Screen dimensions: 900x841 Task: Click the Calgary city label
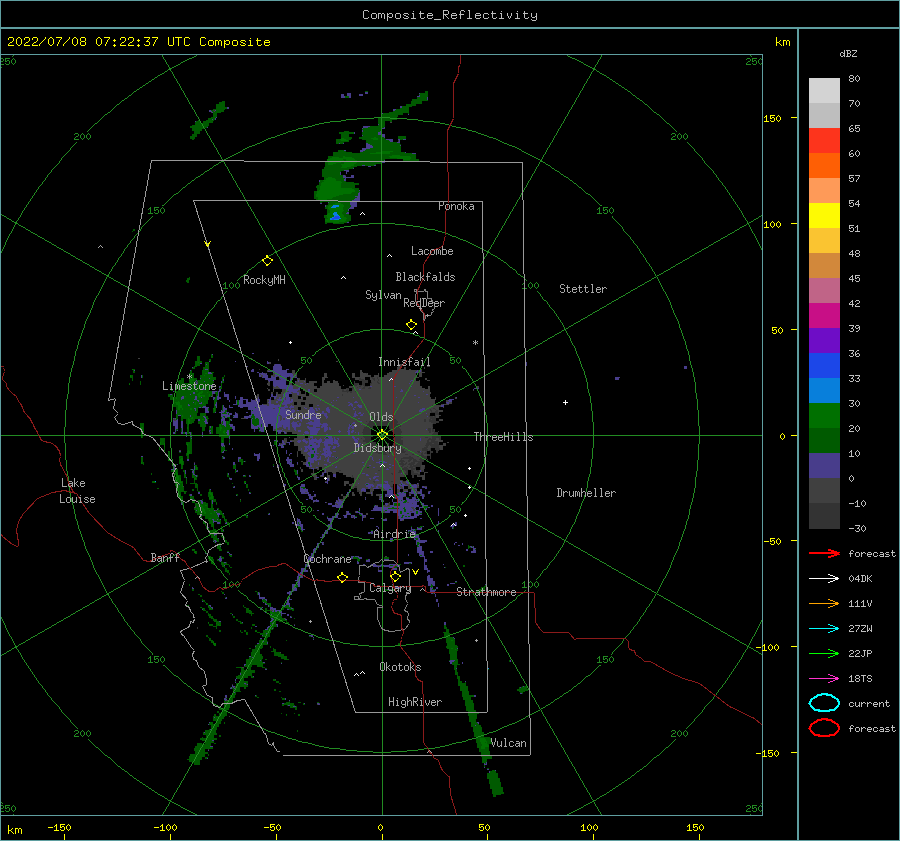[390, 588]
